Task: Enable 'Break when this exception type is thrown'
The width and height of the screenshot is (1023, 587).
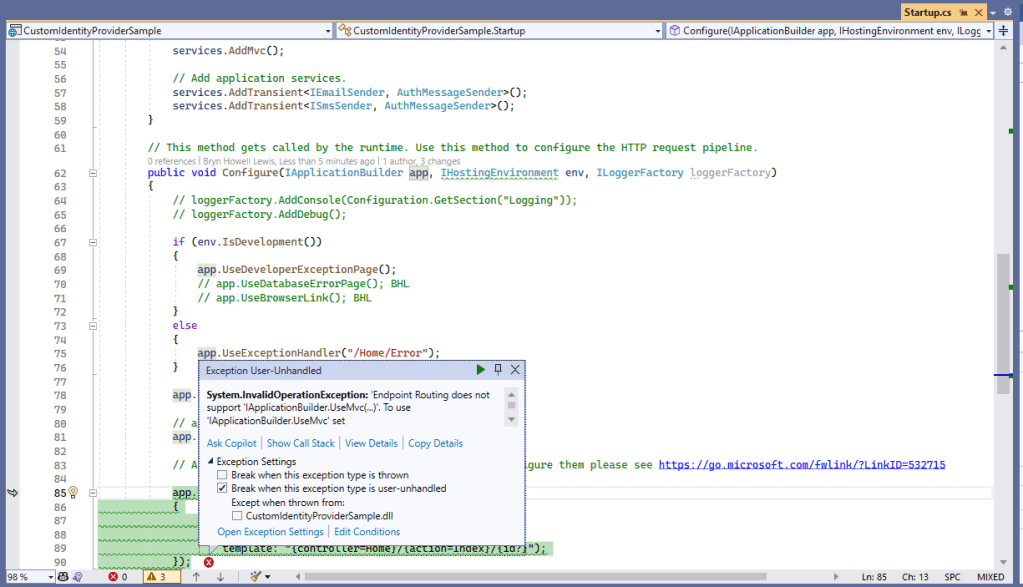Action: click(223, 475)
